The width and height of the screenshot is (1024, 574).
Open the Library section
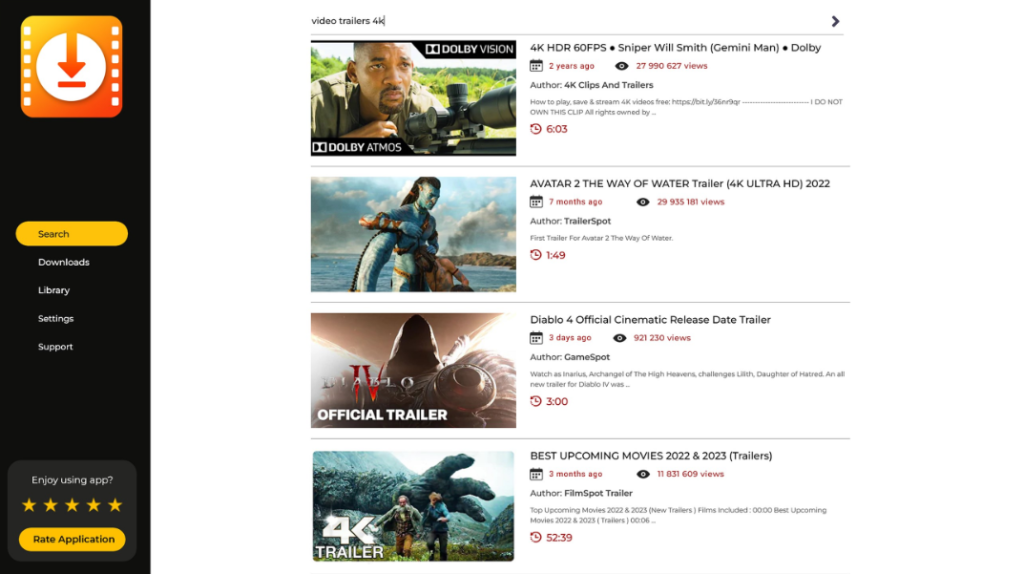point(54,290)
